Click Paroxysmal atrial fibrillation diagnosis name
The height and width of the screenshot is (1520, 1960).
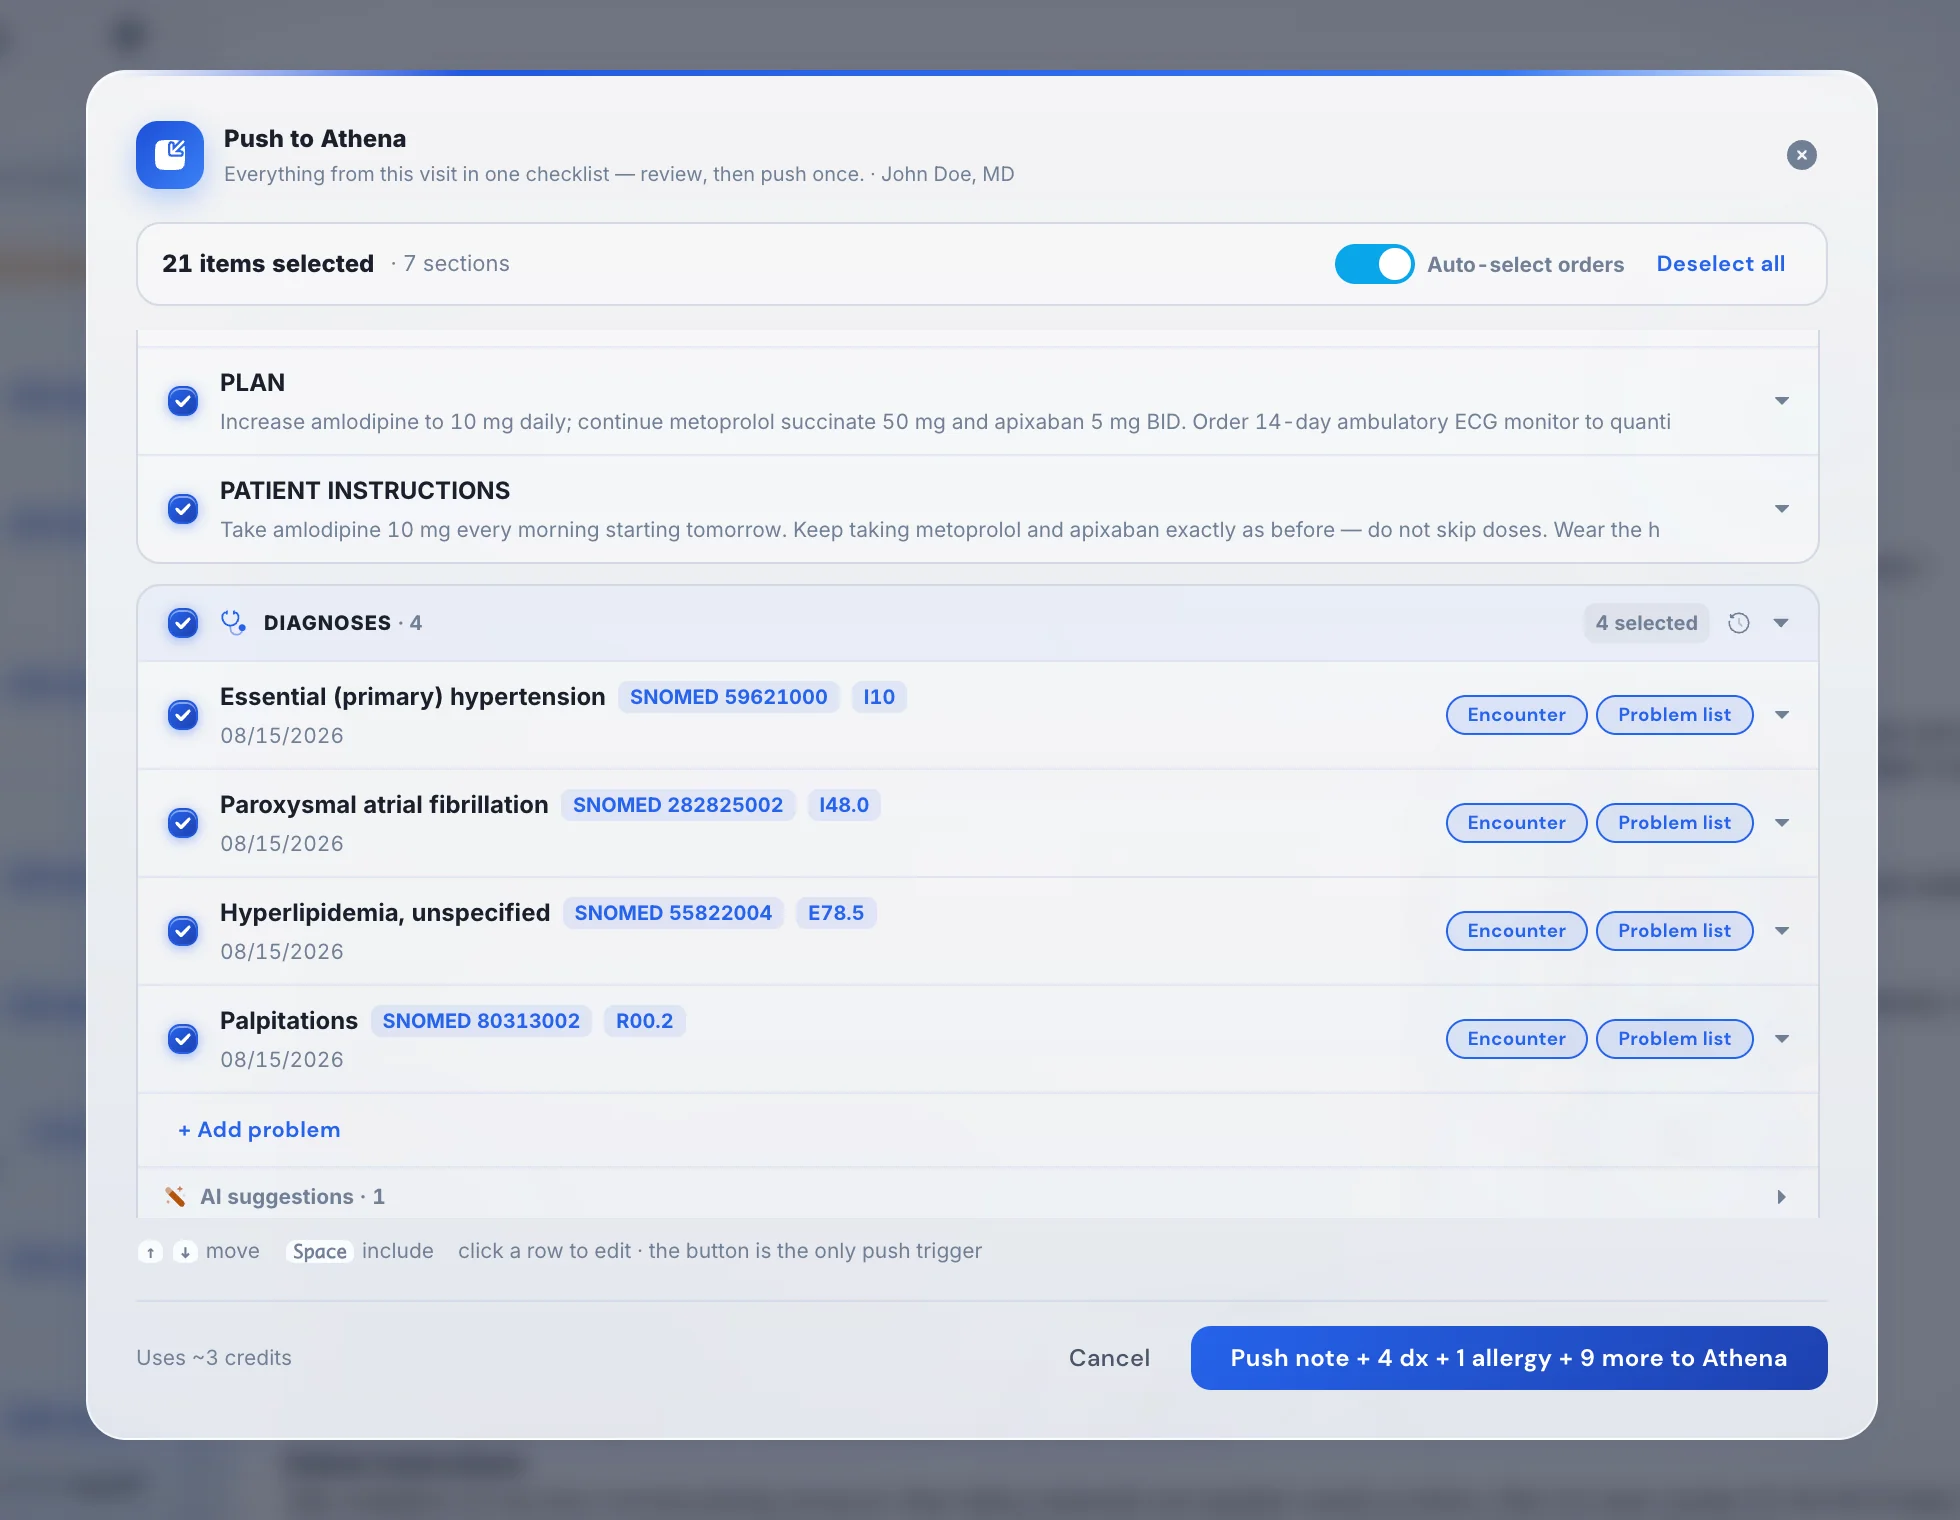(x=384, y=805)
